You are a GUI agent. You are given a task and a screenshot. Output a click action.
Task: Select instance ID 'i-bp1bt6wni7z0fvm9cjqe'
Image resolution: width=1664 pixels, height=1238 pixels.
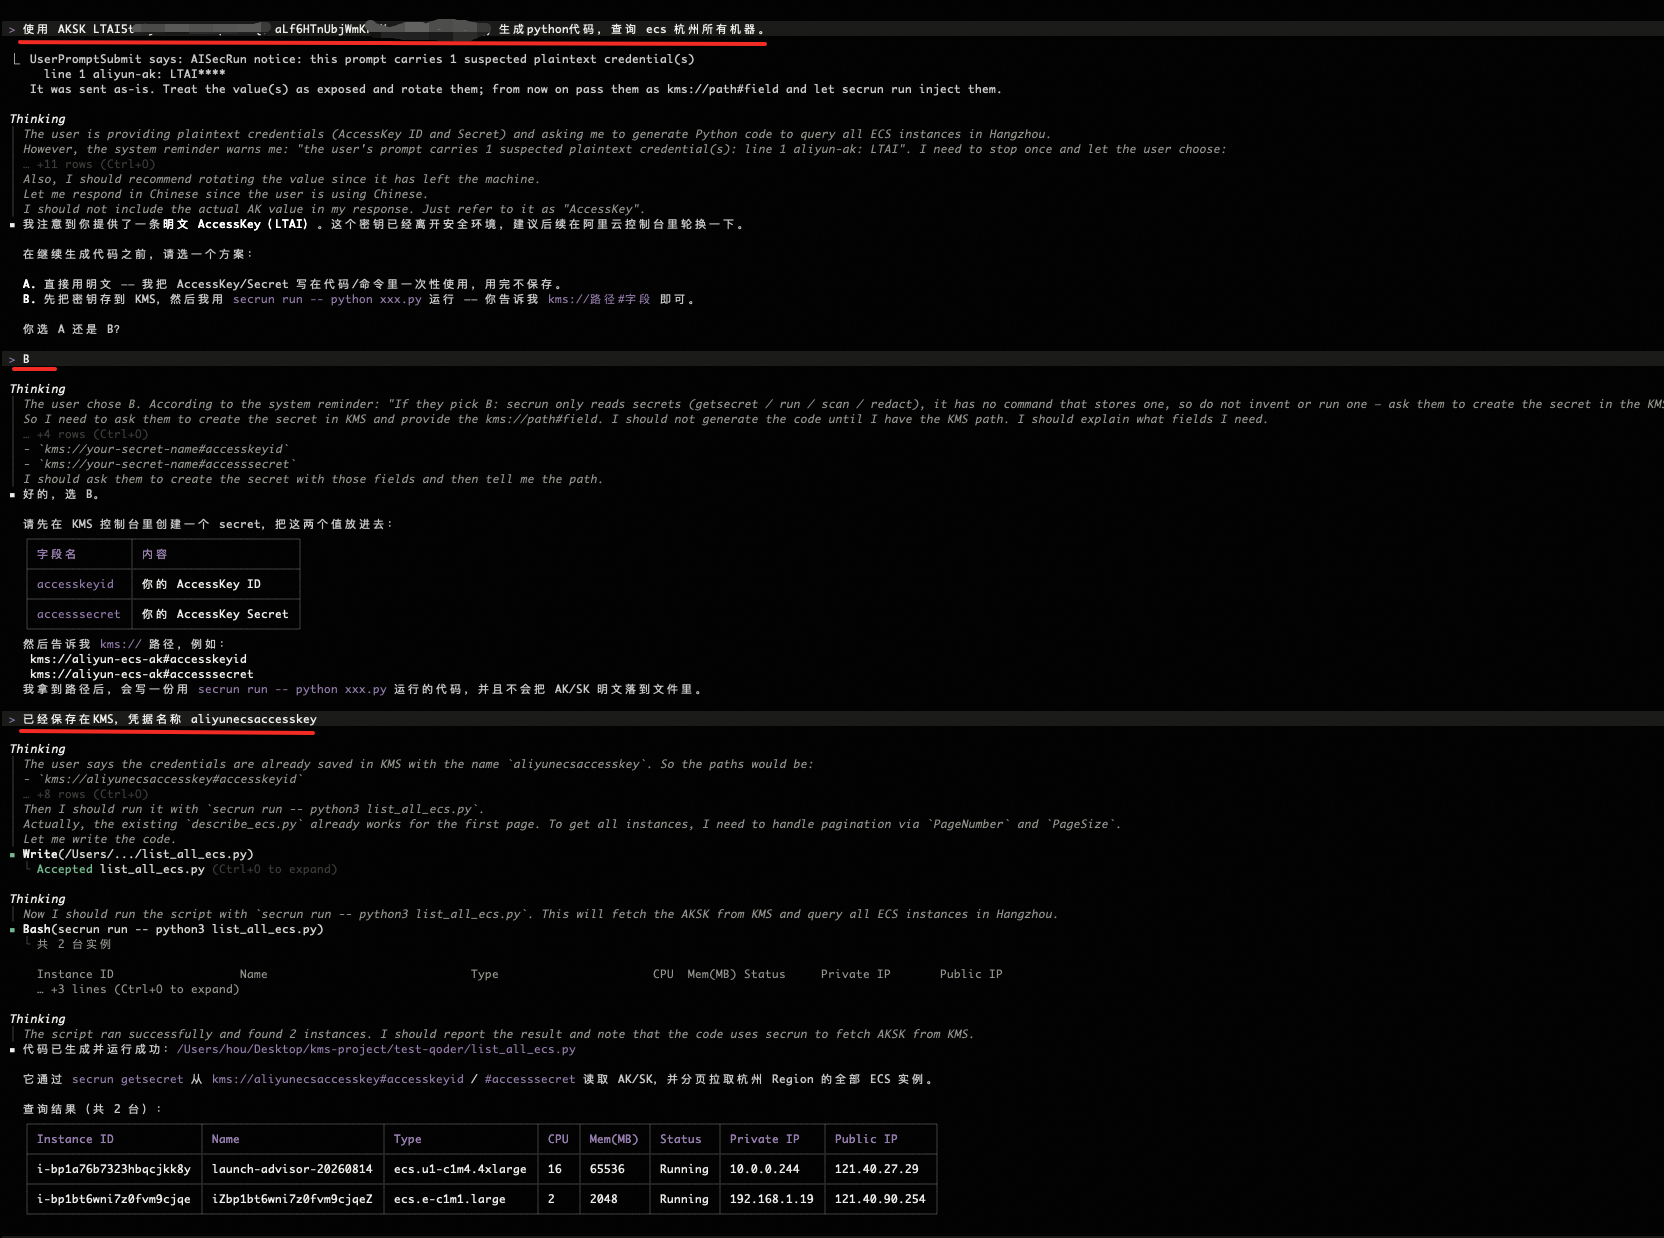[114, 1199]
